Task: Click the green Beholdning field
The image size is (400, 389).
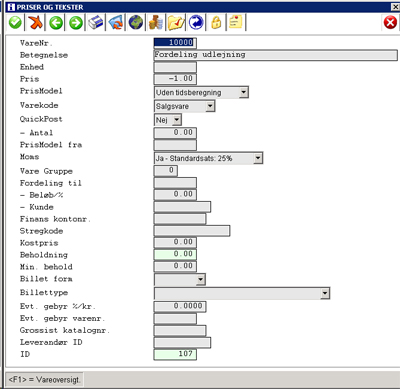Action: point(175,254)
